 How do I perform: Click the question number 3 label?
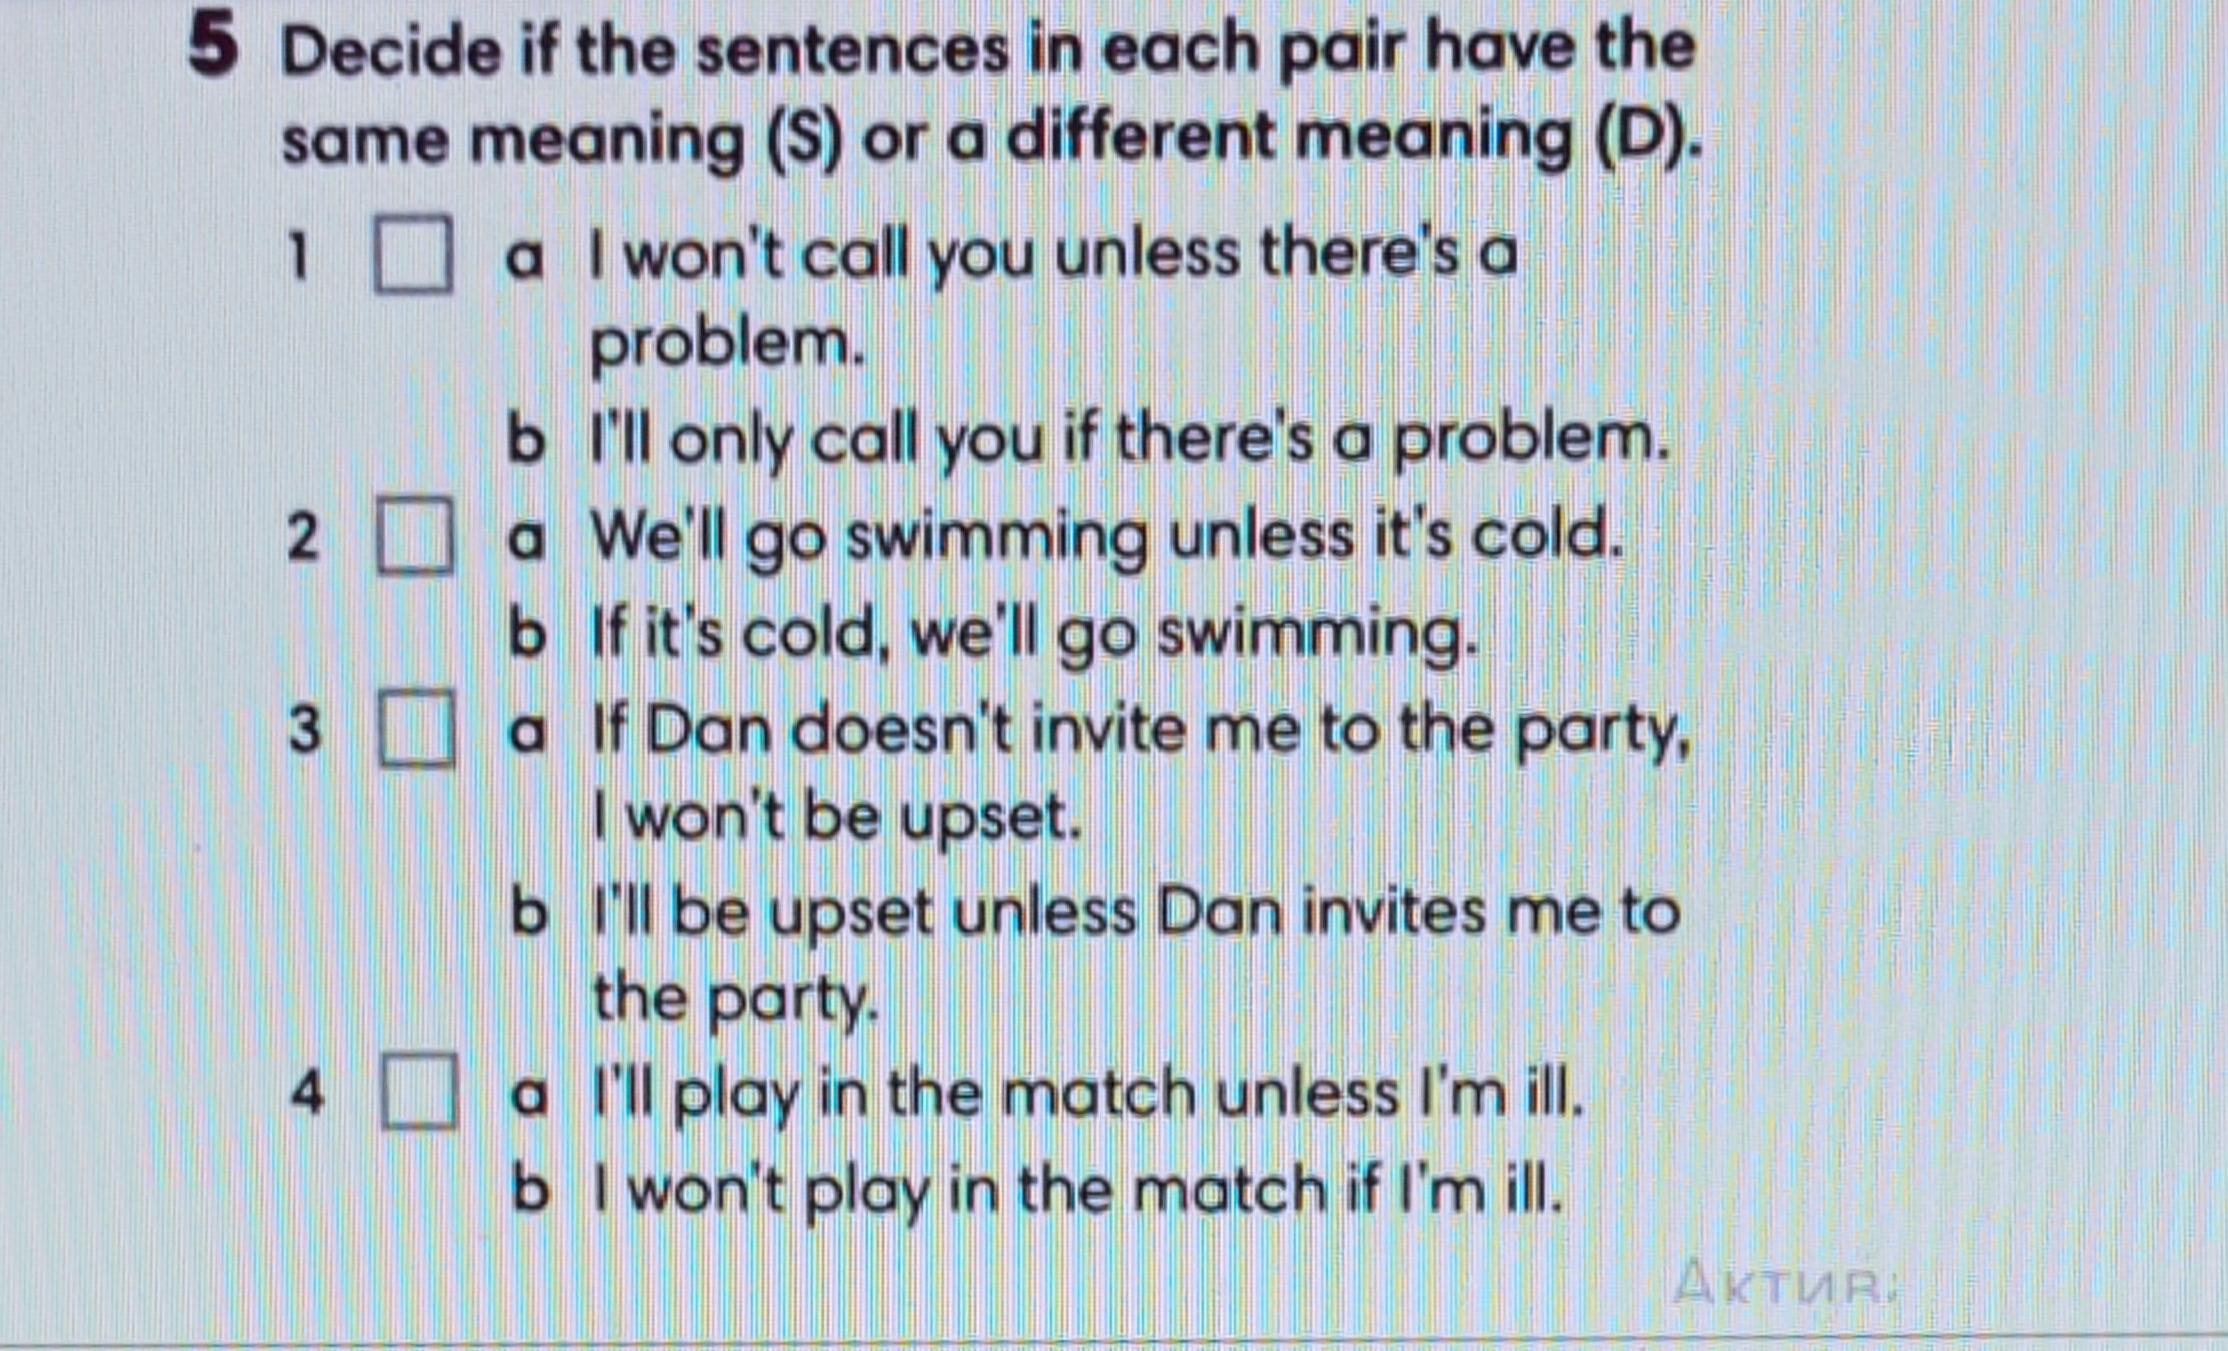click(x=305, y=729)
